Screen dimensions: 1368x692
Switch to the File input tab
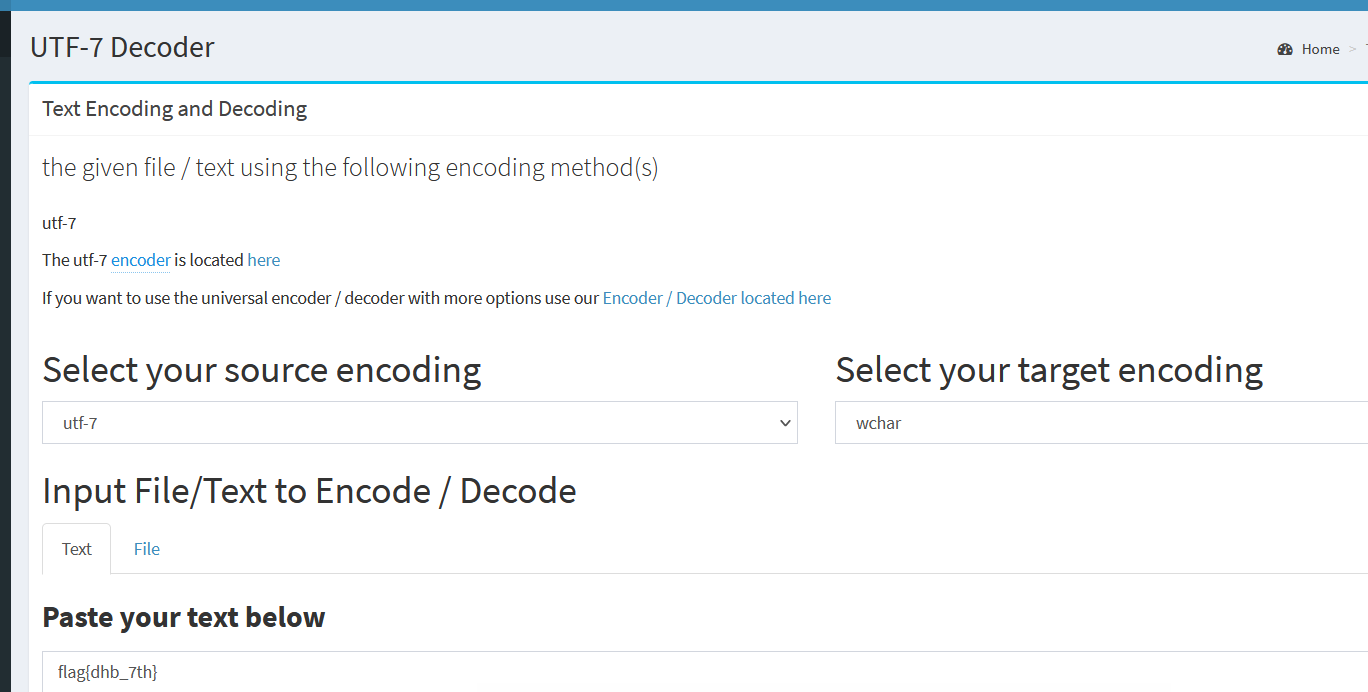[147, 549]
